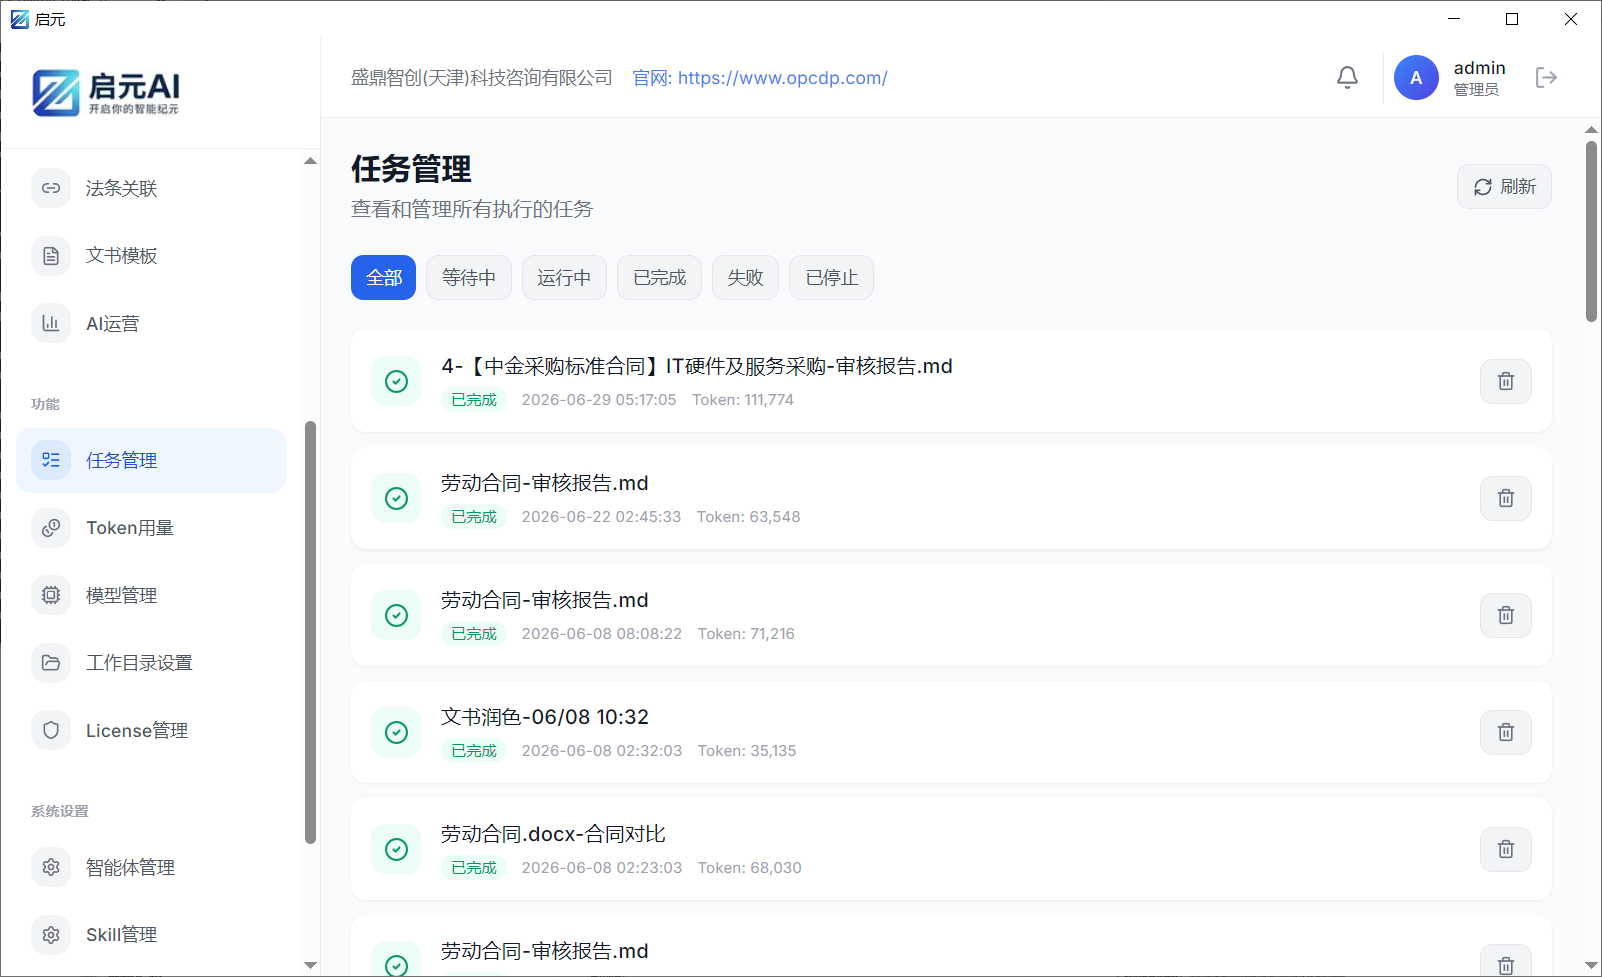Click the 2026-06-29 05:17:05 timestamp
The width and height of the screenshot is (1602, 977).
(x=599, y=400)
